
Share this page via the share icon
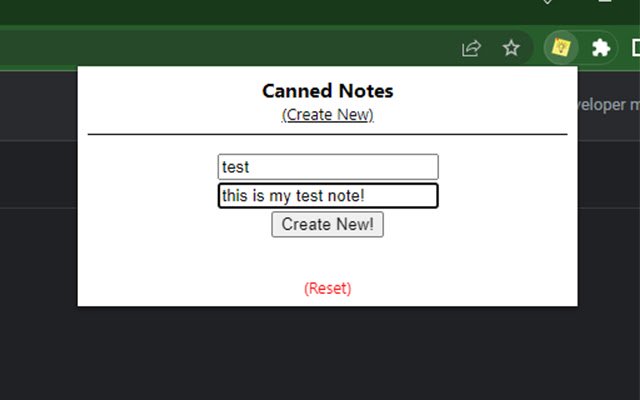click(x=471, y=48)
